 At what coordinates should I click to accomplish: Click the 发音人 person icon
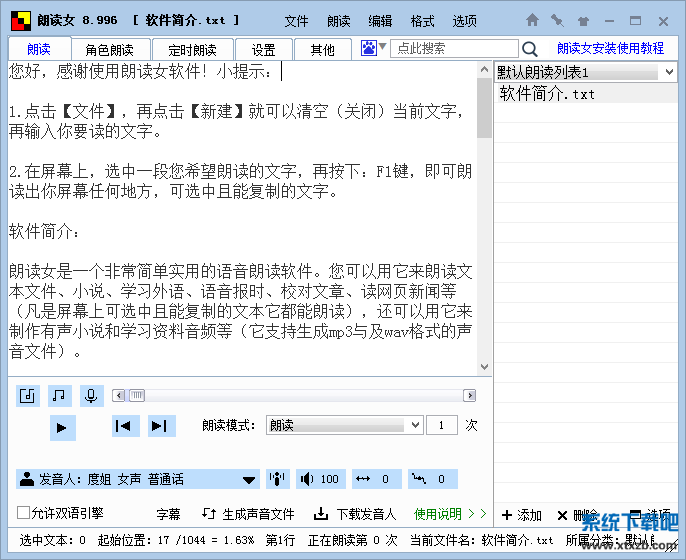click(27, 479)
